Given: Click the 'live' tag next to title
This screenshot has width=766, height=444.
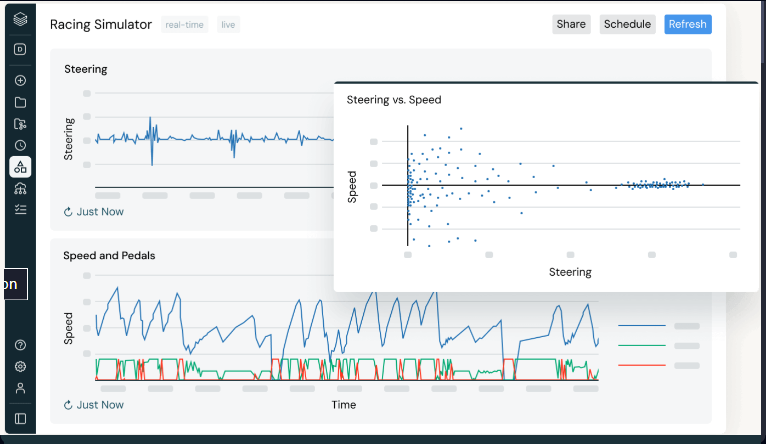Looking at the screenshot, I should [228, 25].
